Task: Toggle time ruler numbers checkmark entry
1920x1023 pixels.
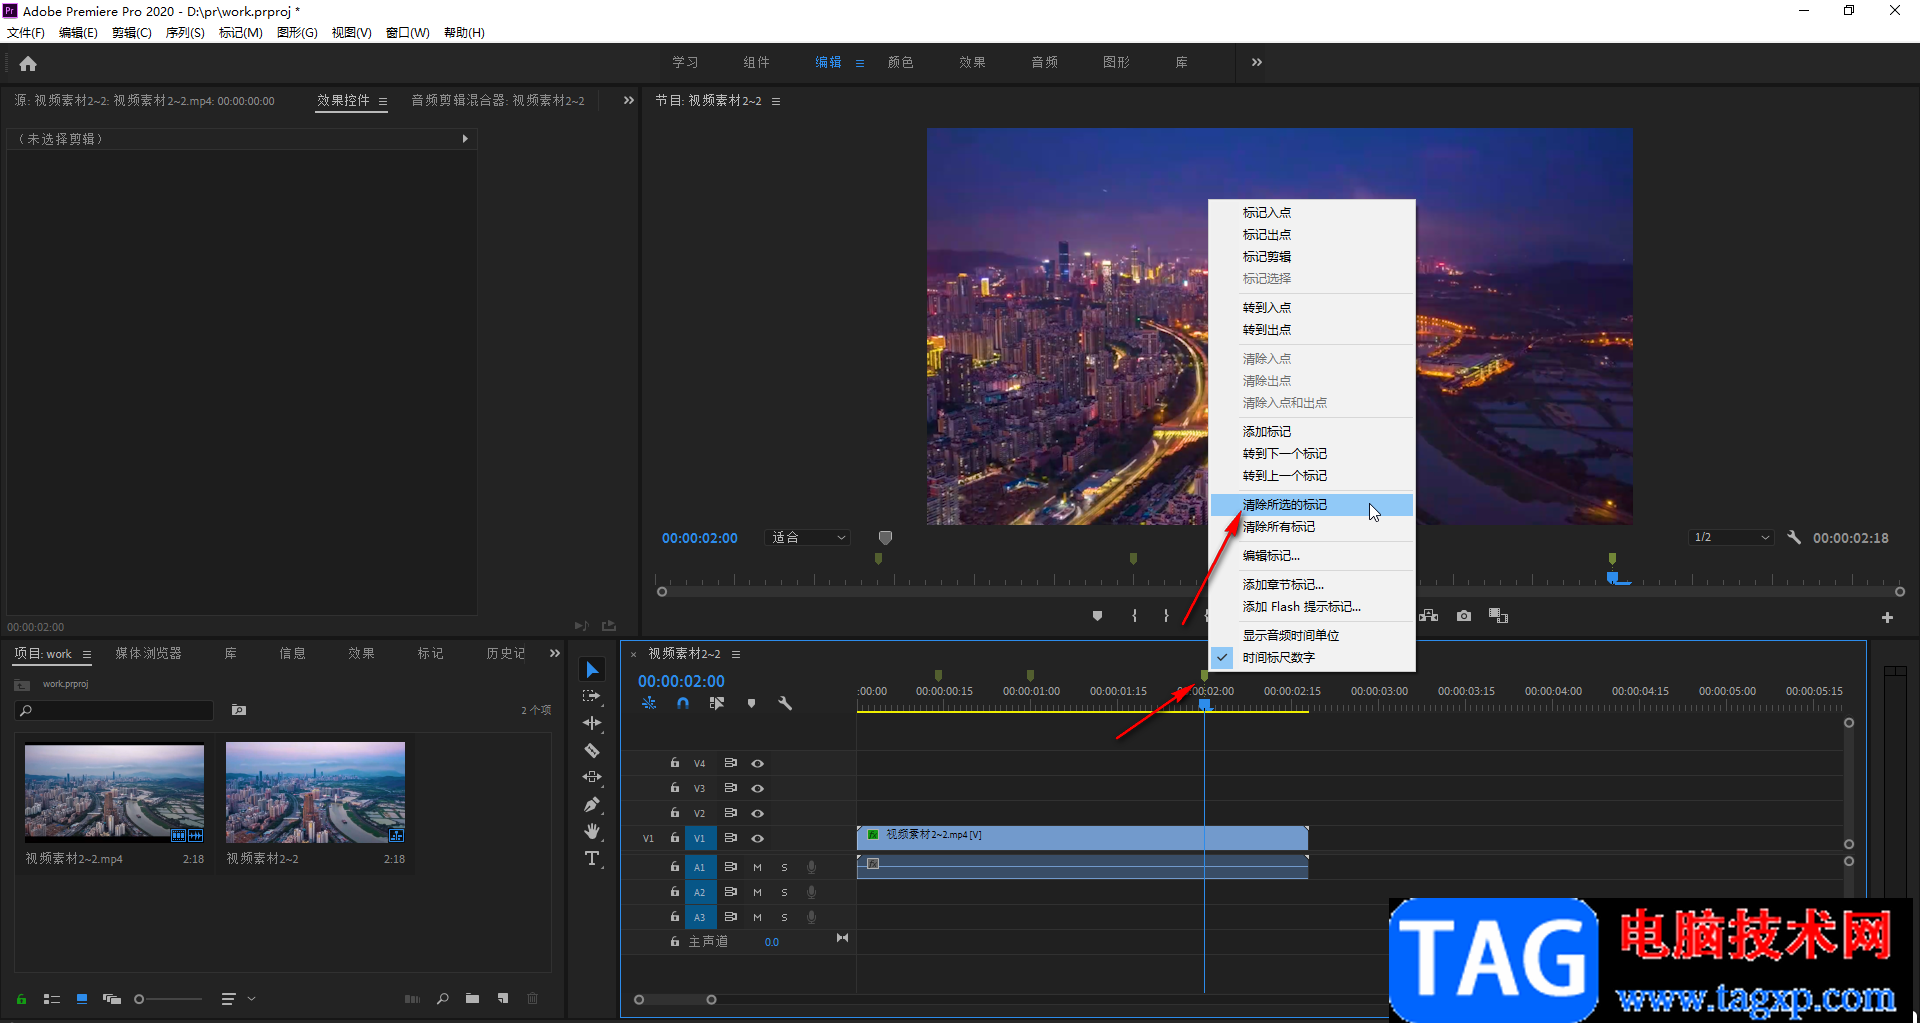Action: pyautogui.click(x=1312, y=657)
